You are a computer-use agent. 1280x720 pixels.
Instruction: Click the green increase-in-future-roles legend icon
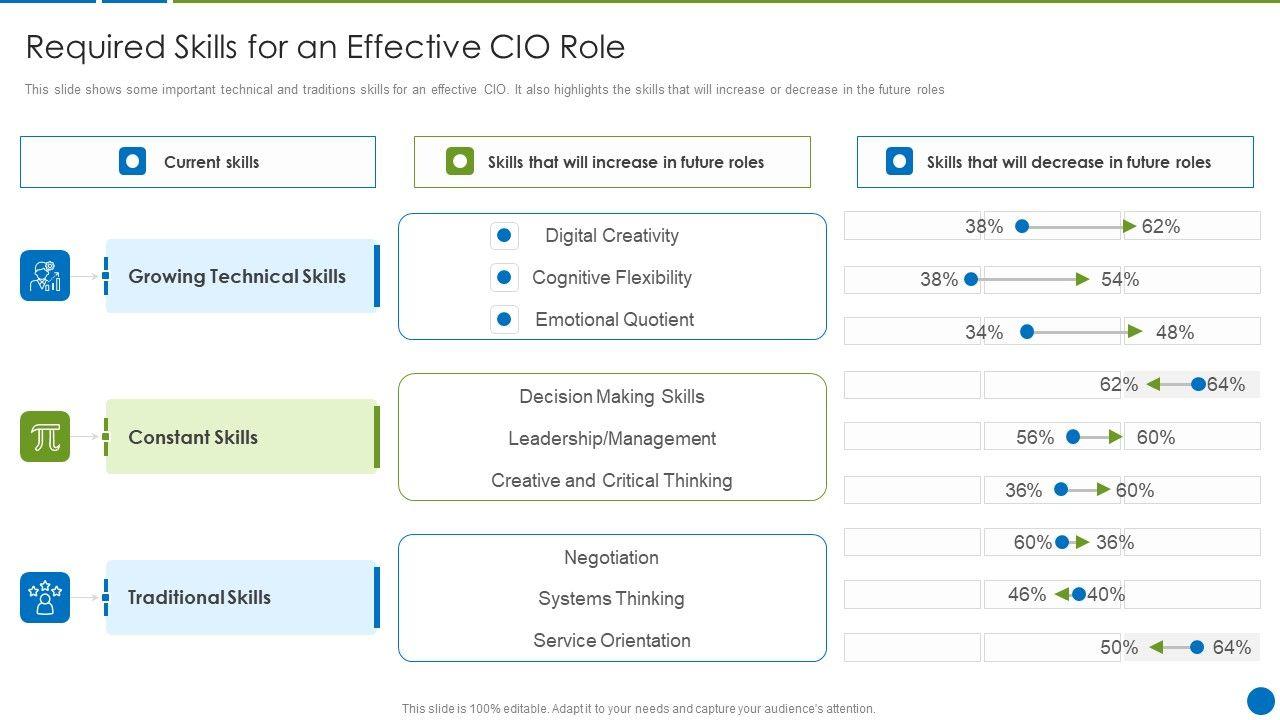459,162
